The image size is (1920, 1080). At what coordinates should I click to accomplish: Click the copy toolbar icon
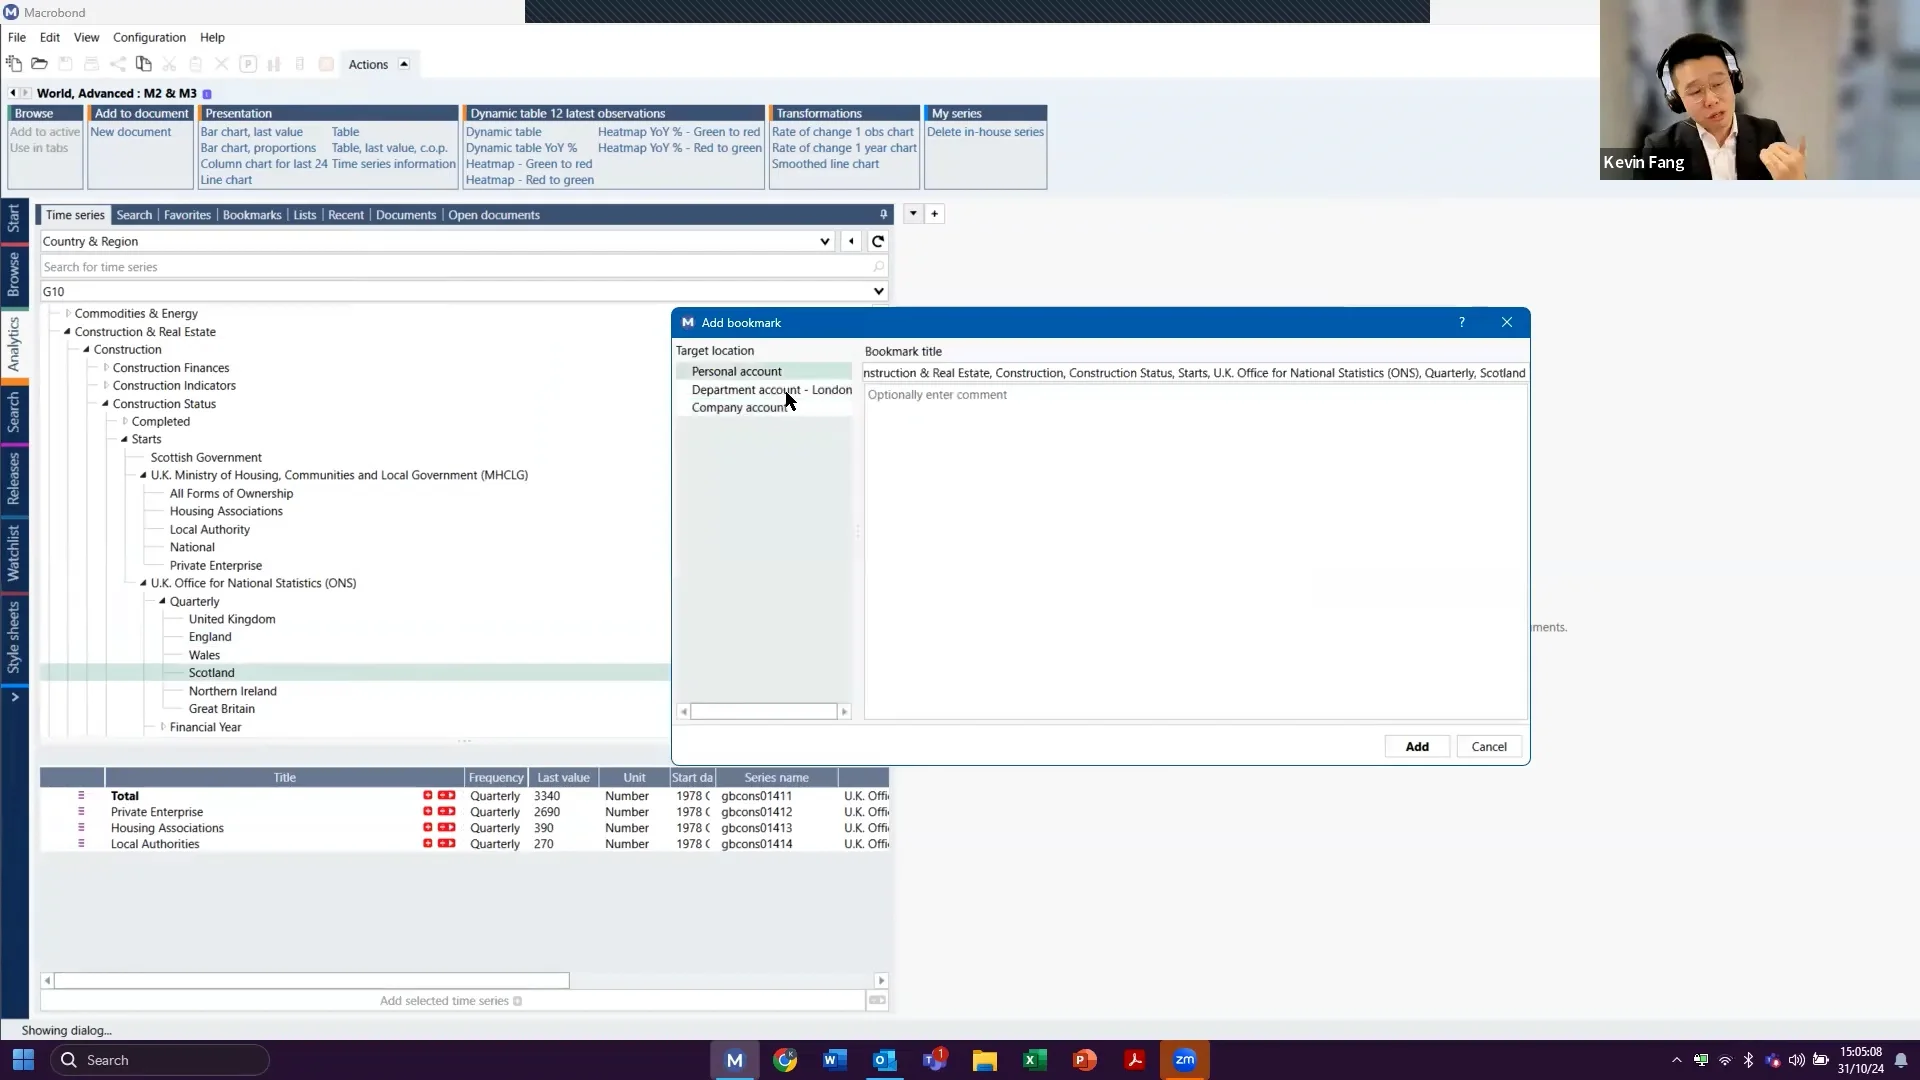[143, 64]
